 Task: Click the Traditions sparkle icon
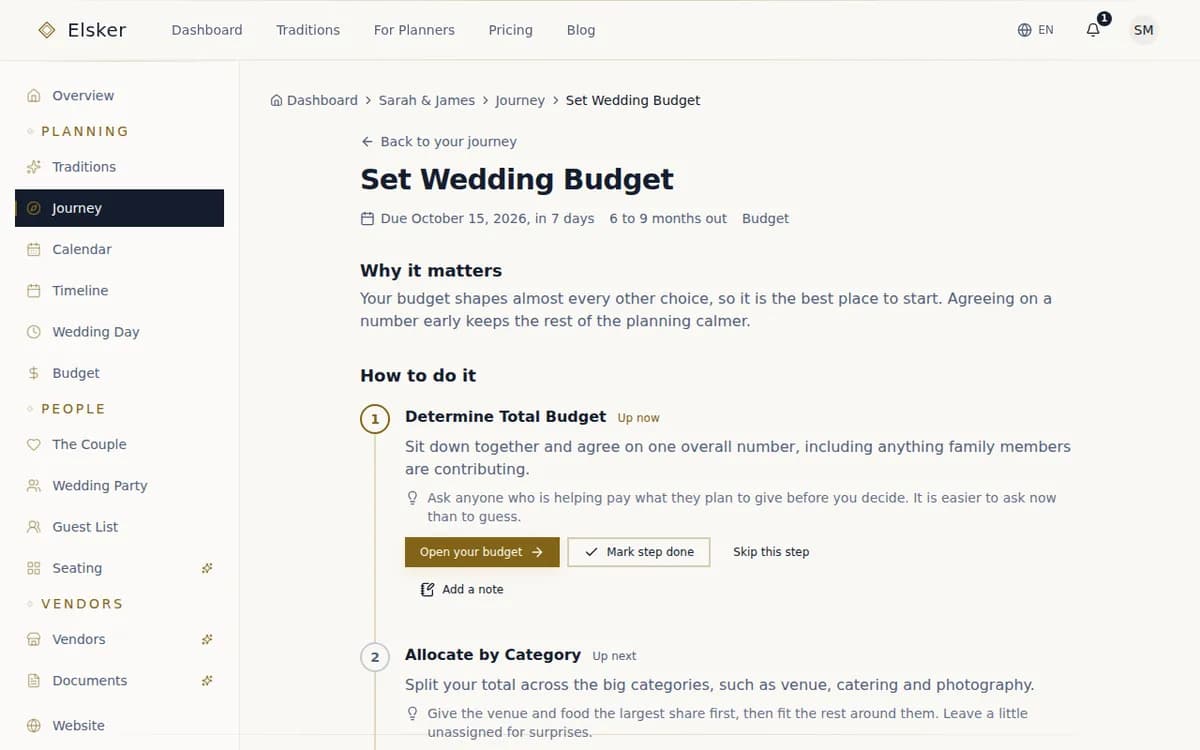(33, 167)
